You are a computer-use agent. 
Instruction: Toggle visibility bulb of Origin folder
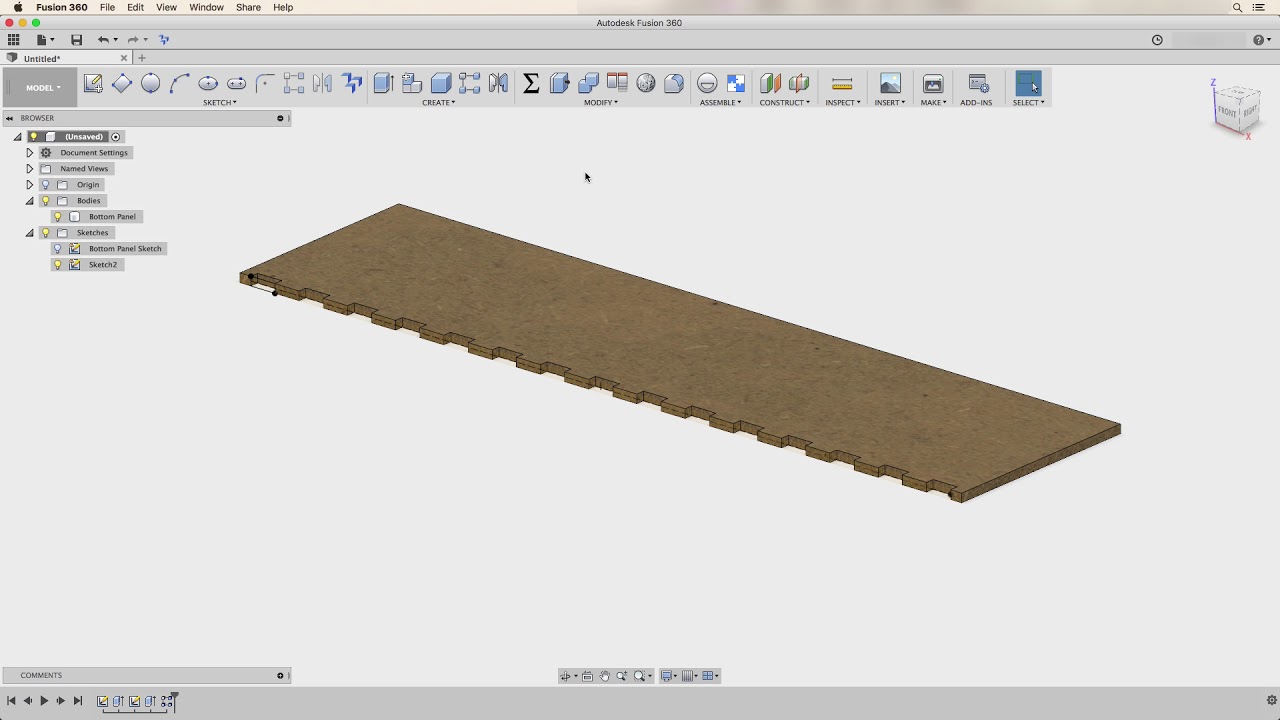click(x=45, y=185)
